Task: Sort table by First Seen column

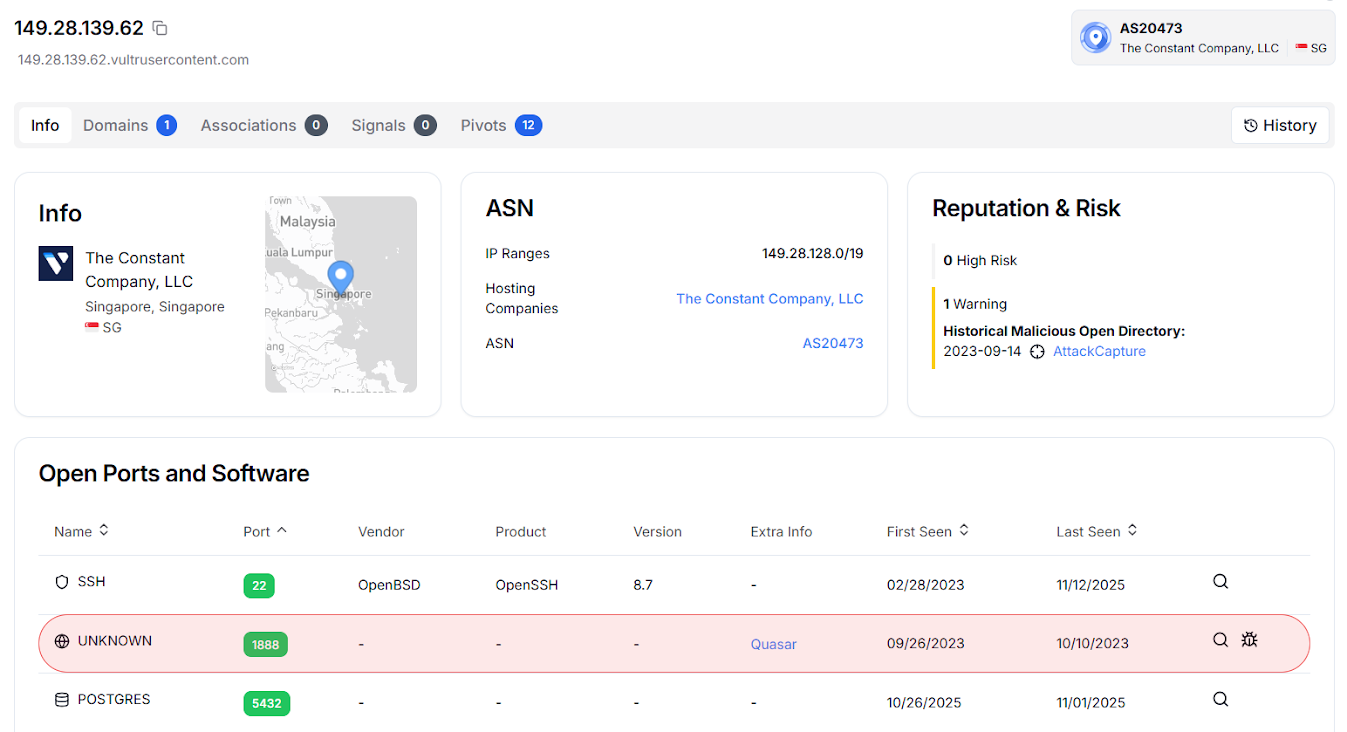Action: (964, 531)
